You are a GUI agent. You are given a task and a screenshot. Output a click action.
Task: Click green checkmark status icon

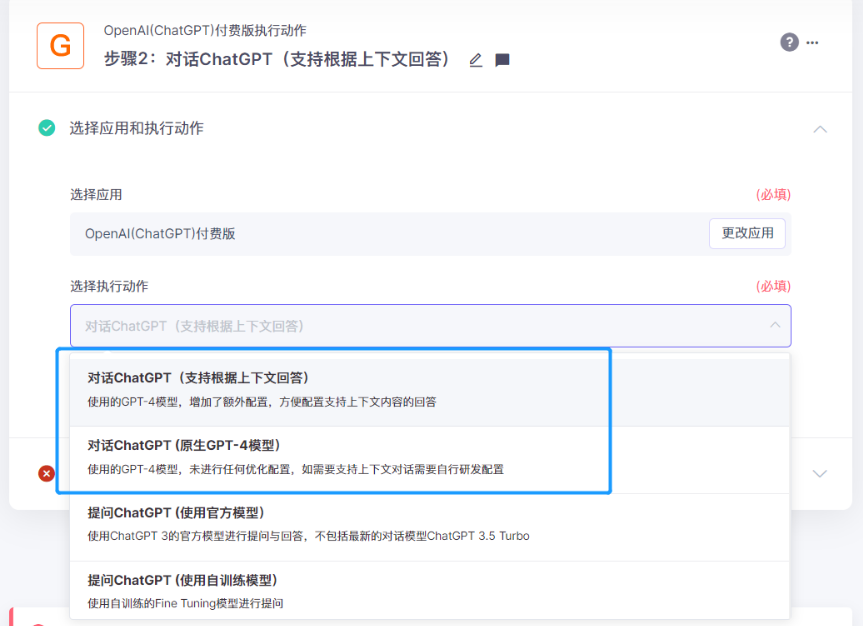[x=47, y=128]
